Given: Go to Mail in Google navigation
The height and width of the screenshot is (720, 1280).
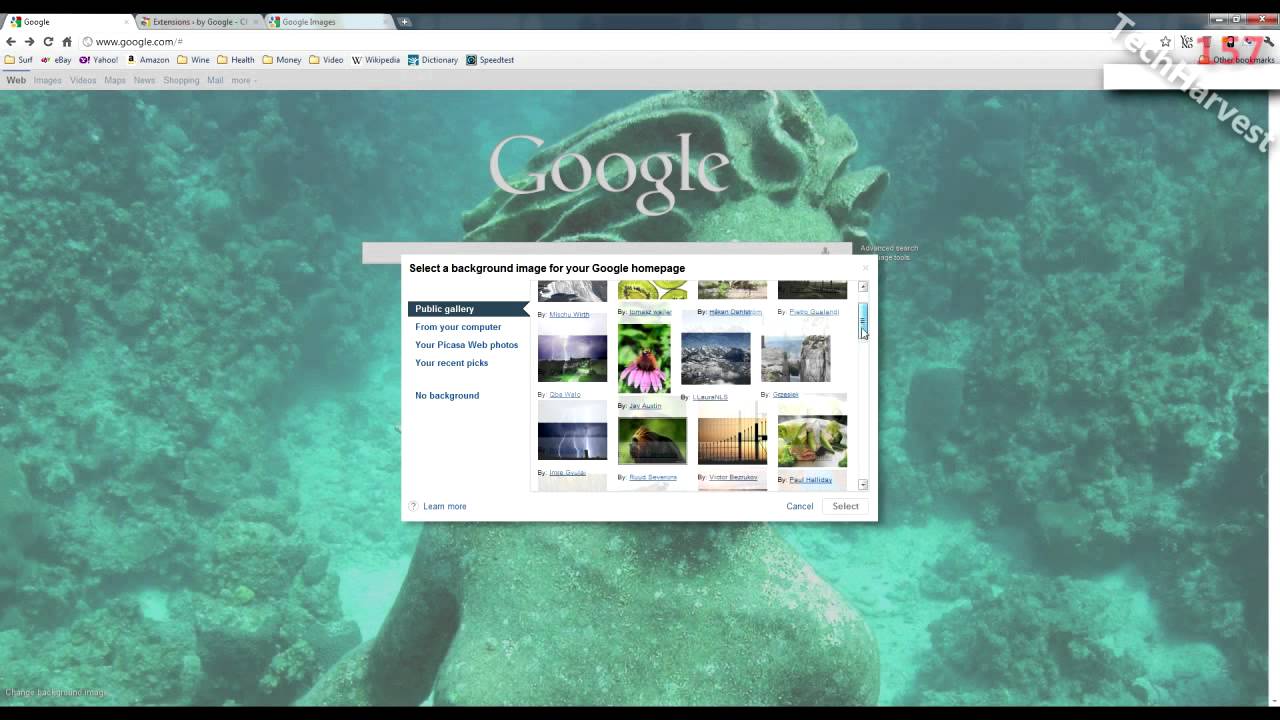Looking at the screenshot, I should point(215,80).
